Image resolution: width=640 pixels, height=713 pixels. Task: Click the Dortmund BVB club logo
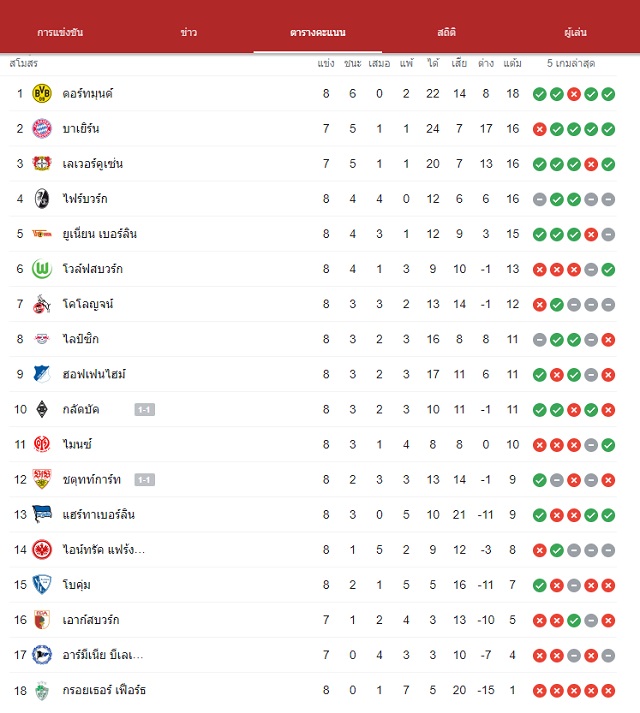(42, 94)
